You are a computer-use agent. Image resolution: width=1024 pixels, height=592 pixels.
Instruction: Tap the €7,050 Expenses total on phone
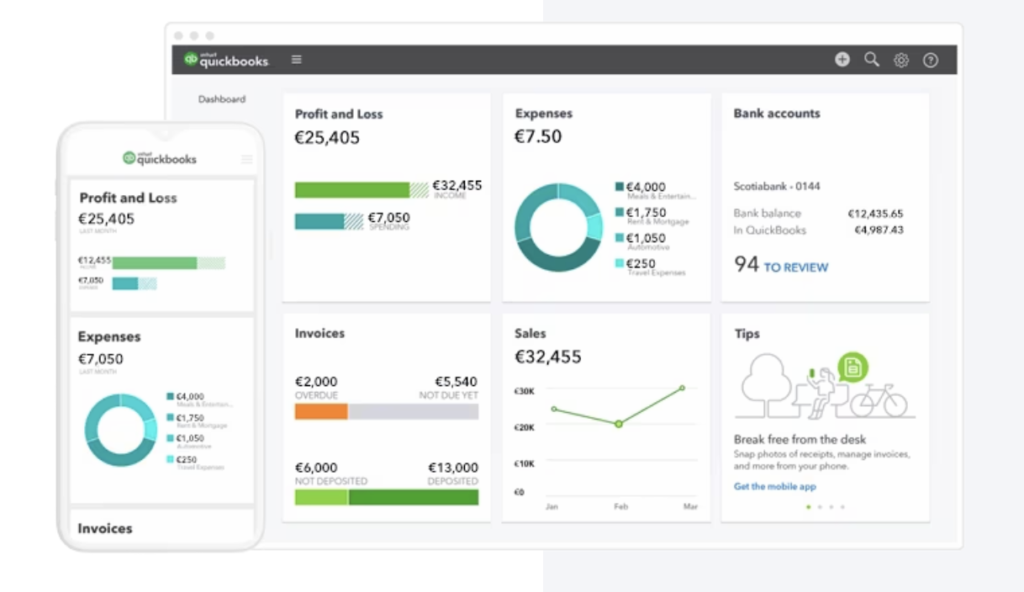point(101,359)
